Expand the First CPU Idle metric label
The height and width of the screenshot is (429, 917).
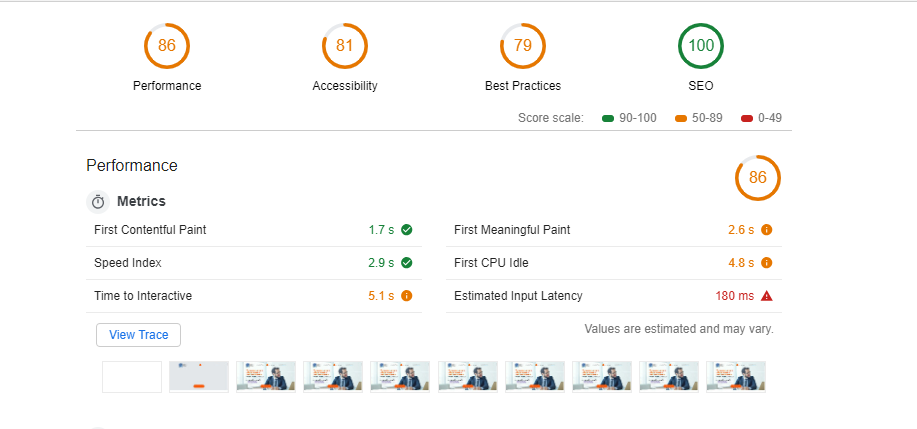point(491,263)
